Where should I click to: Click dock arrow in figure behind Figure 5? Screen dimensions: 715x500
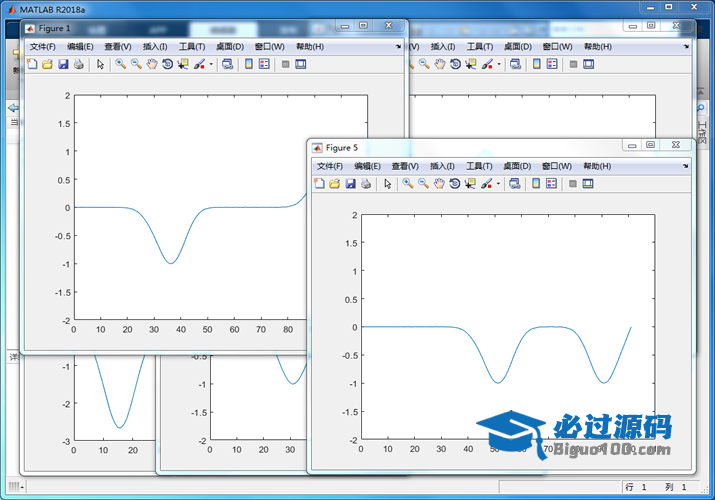click(686, 46)
